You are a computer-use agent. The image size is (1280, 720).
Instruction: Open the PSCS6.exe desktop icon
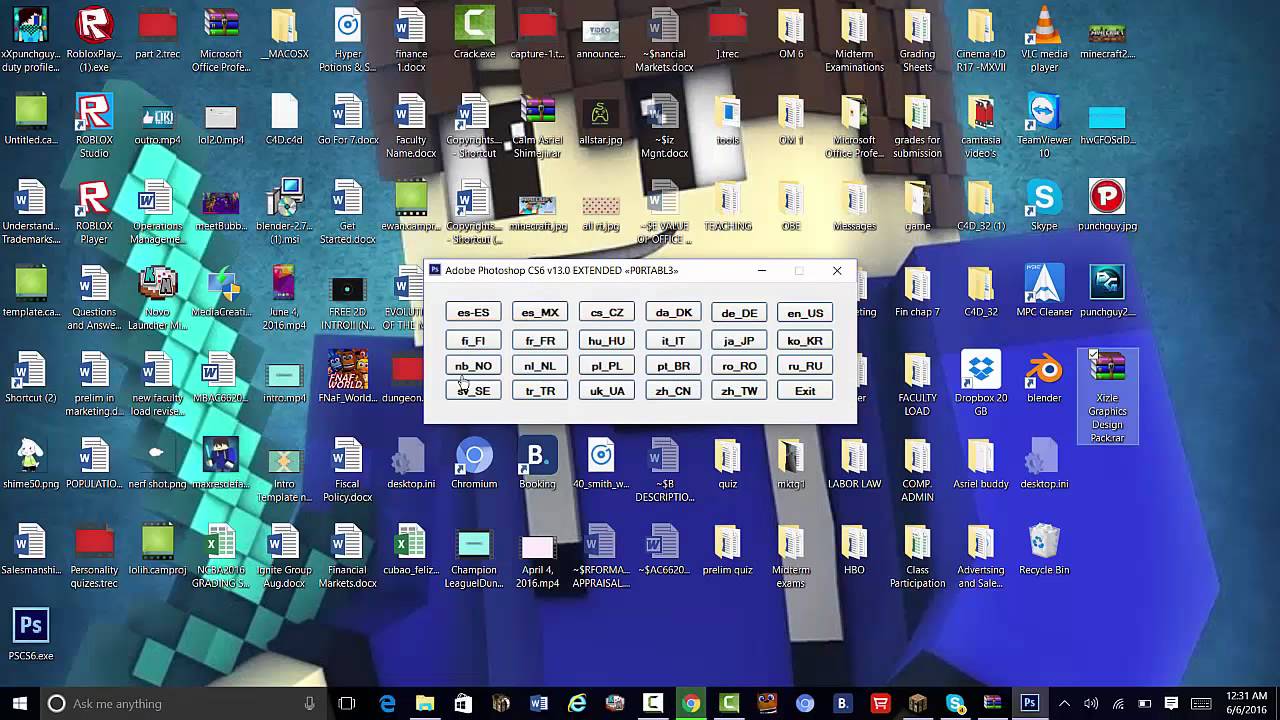(30, 635)
